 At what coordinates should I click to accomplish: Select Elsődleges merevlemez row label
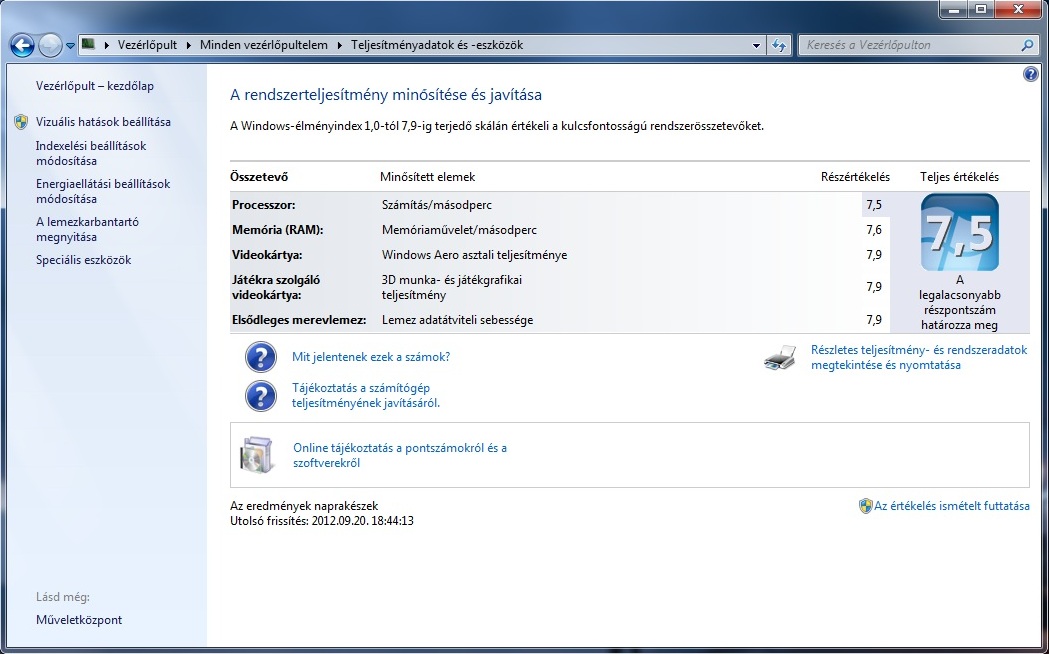pos(299,320)
